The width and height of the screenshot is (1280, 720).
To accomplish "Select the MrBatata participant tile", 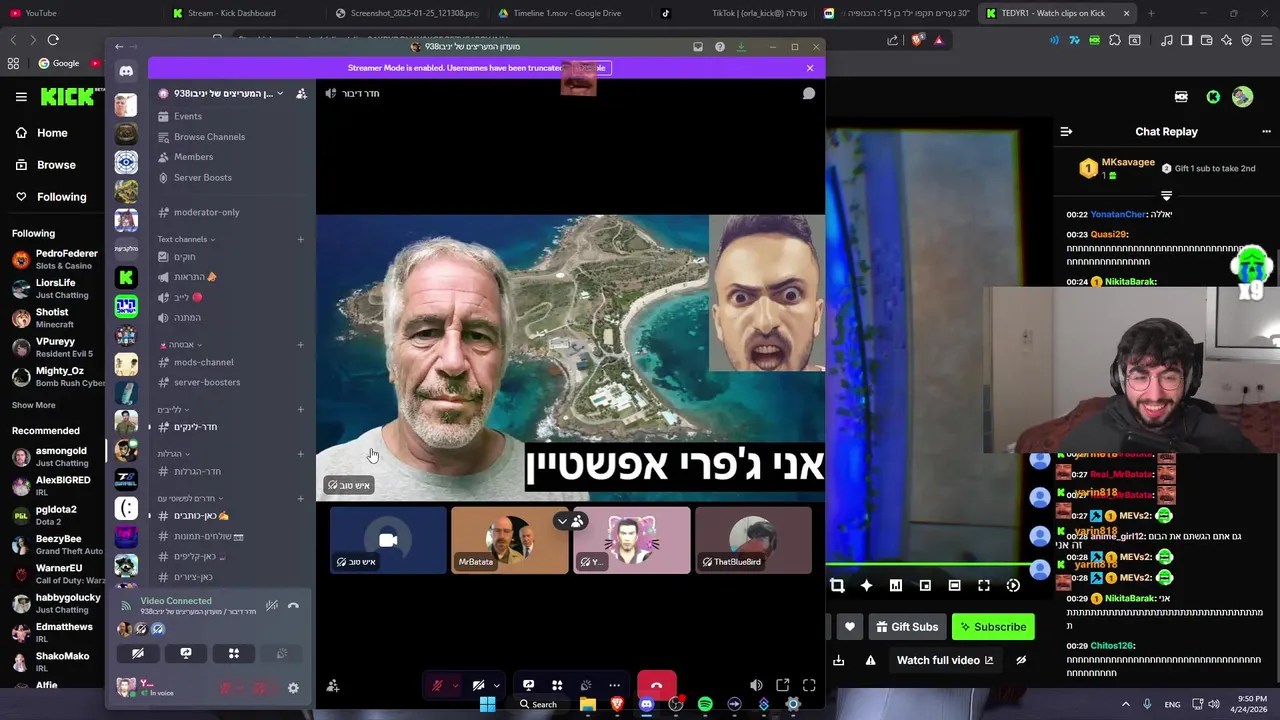I will tap(509, 540).
